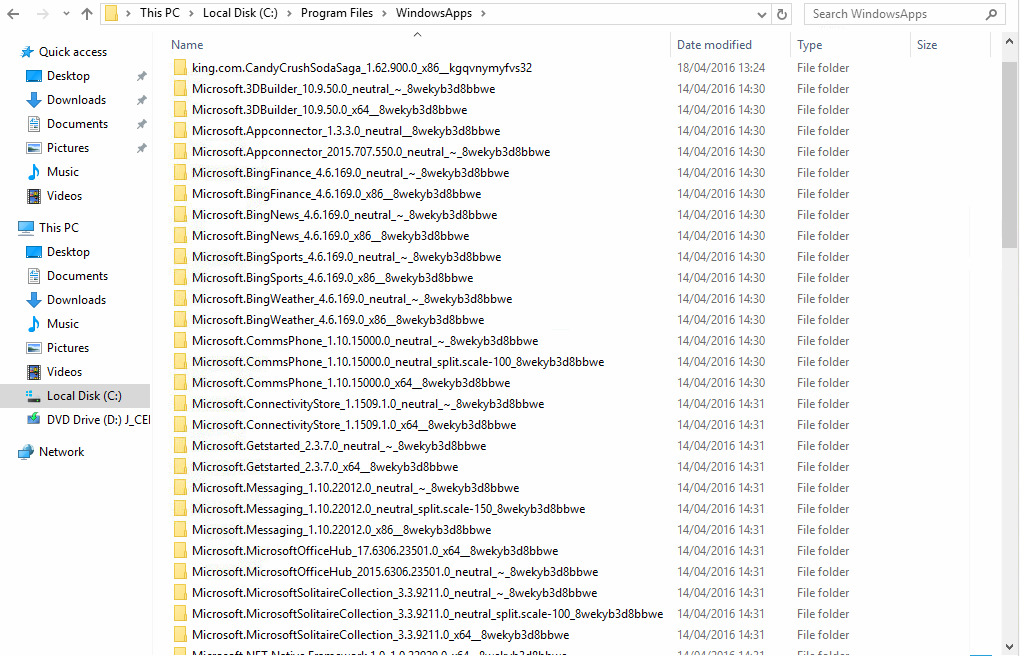This screenshot has height=656, width=1020.
Task: Select Microsoft.BingNews_4.6.169.0_x86 folder
Action: click(330, 236)
